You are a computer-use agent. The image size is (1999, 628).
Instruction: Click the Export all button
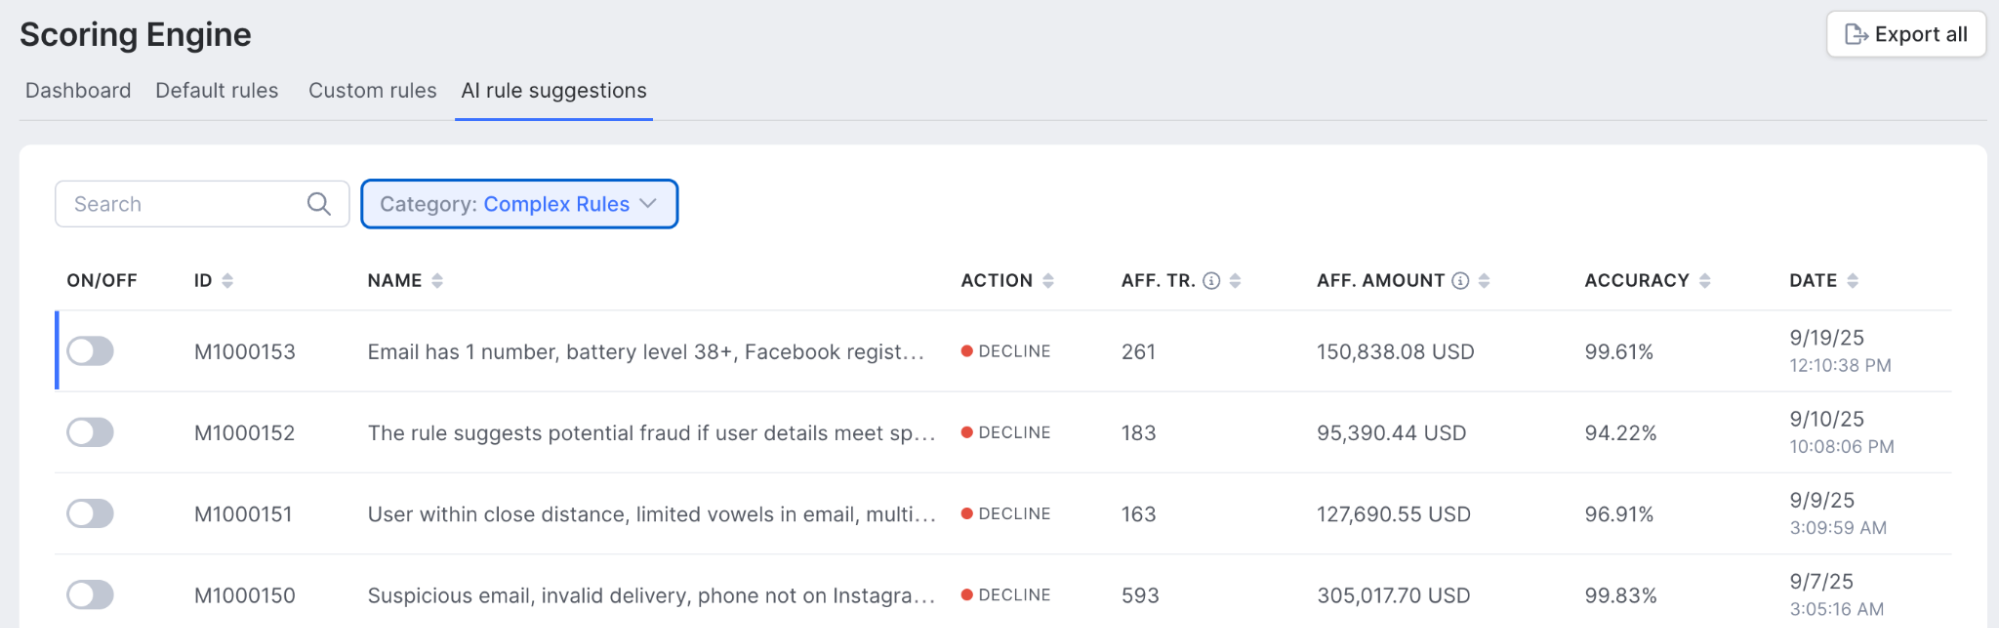(x=1905, y=35)
